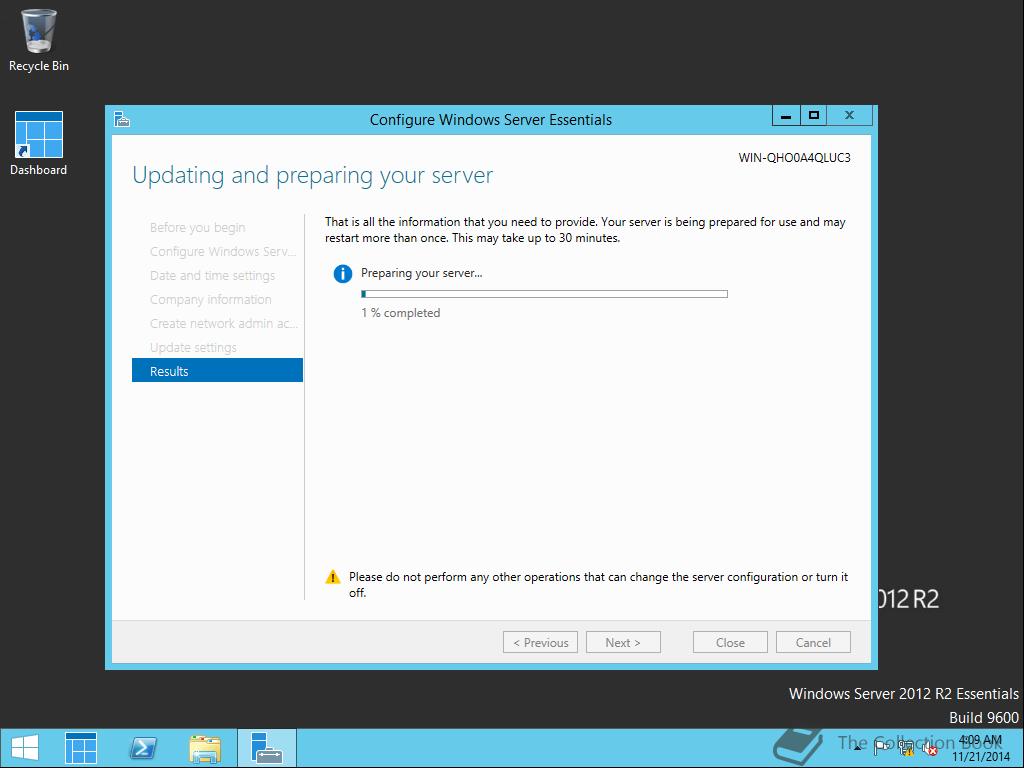Open the Recycle Bin desktop icon
This screenshot has height=768, width=1024.
39,40
